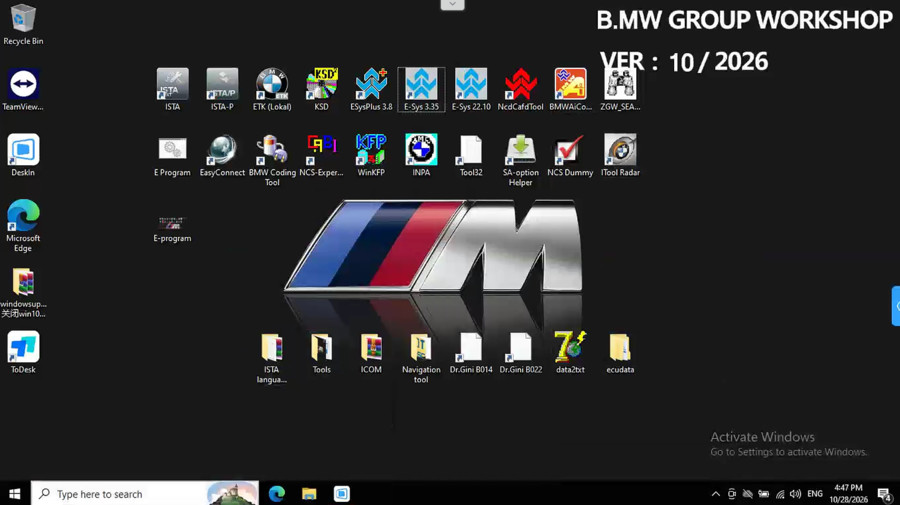Select the NCS Dummy checkmark icon
Image resolution: width=900 pixels, height=505 pixels.
[571, 156]
